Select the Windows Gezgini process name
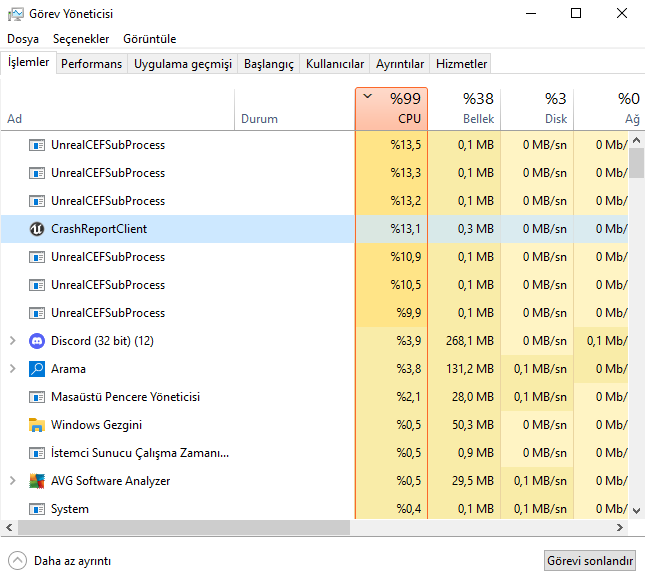Viewport: 645px width, 585px height. click(96, 425)
